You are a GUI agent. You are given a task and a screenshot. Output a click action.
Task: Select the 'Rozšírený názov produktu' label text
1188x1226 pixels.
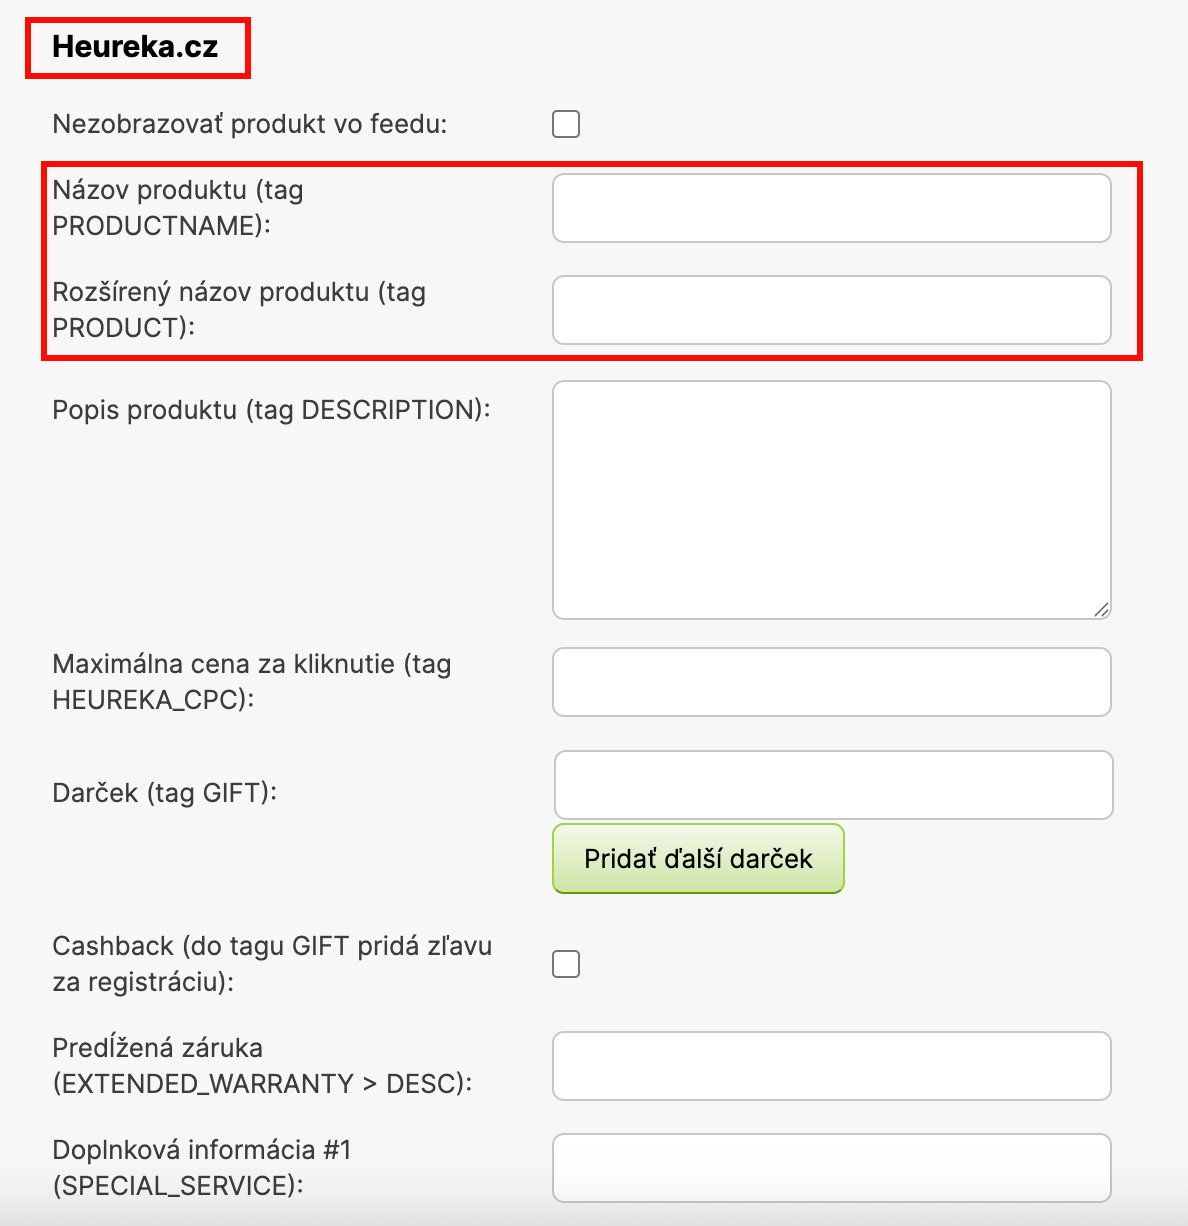tap(239, 310)
